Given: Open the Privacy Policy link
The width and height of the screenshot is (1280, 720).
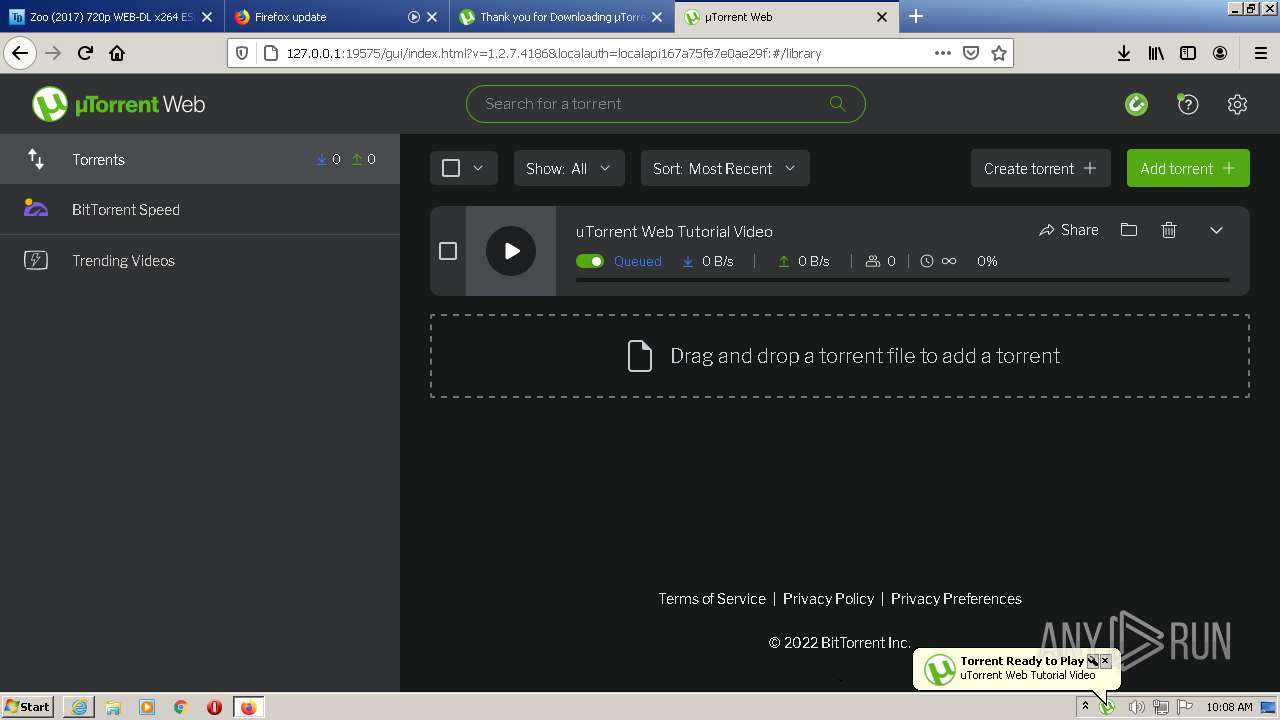Looking at the screenshot, I should (828, 598).
